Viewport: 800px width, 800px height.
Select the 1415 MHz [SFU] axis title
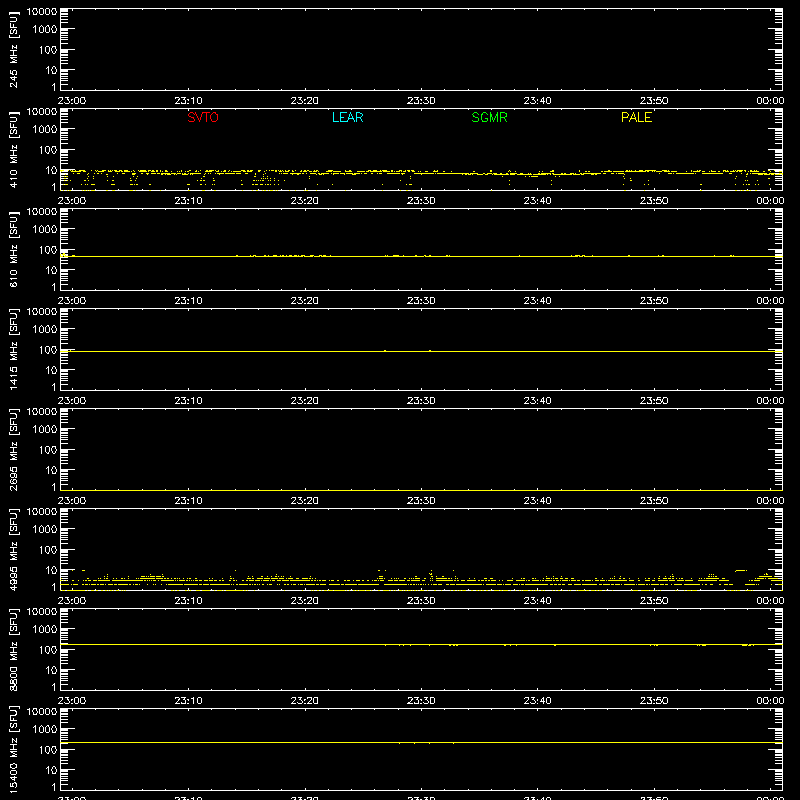[14, 349]
